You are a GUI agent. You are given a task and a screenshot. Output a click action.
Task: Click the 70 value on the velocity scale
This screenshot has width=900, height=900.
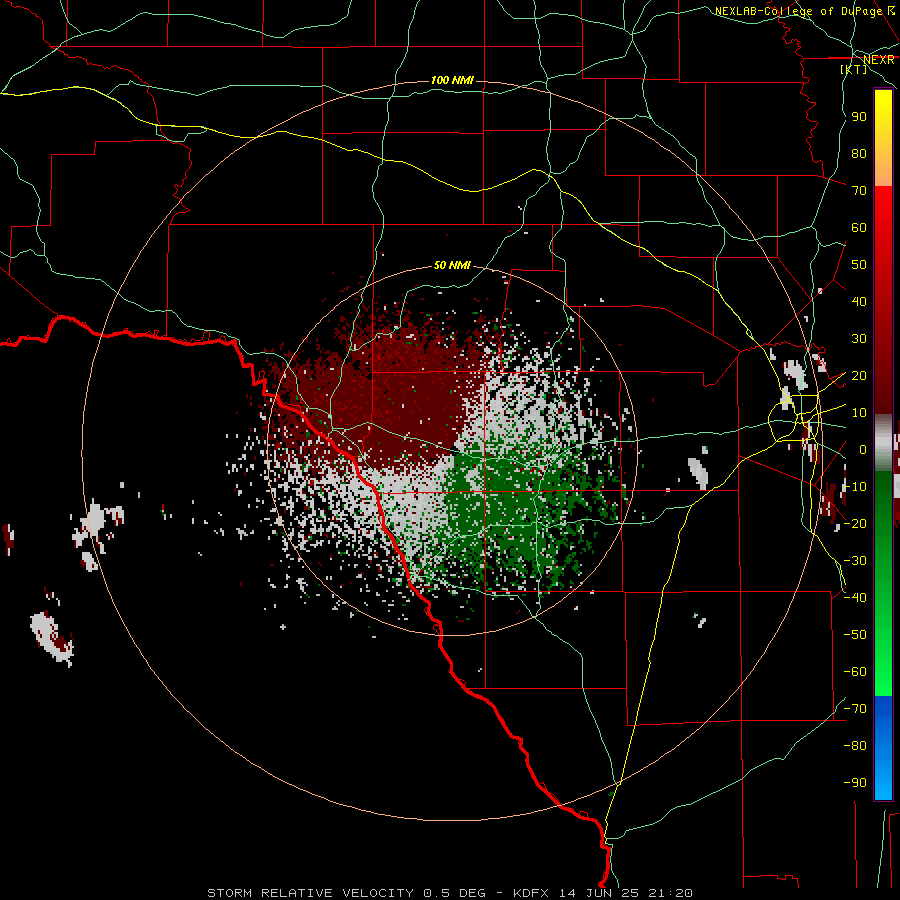coord(859,191)
